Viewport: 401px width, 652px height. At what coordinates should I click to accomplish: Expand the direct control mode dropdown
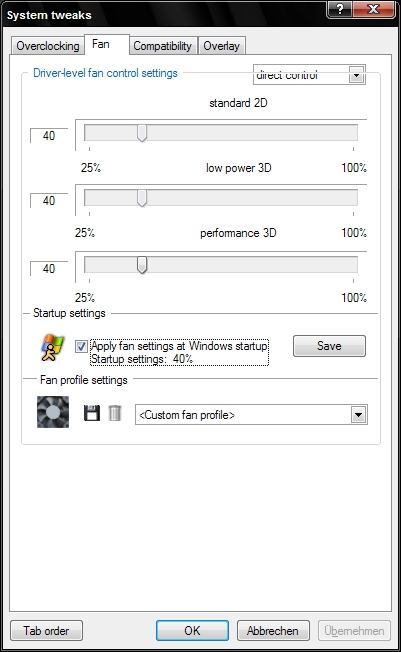356,76
